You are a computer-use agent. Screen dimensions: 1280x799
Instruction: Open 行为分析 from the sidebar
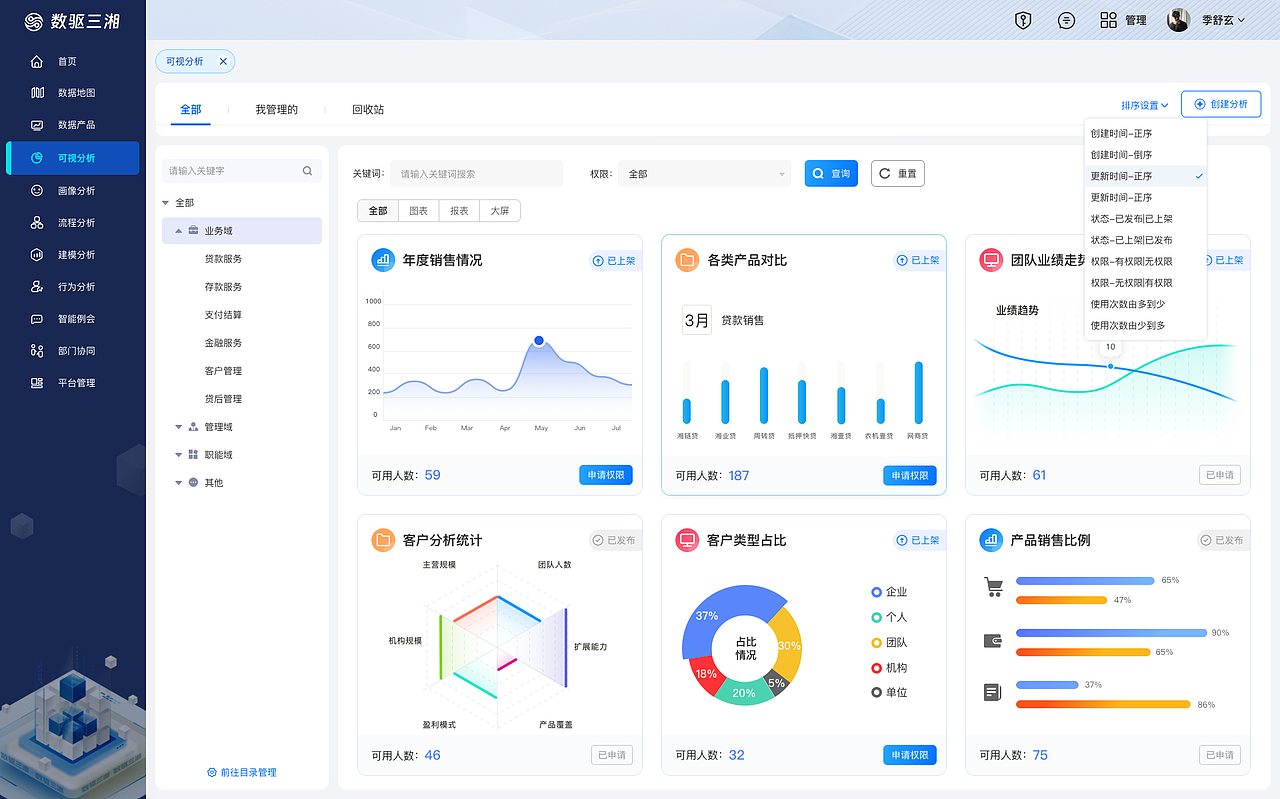pyautogui.click(x=35, y=286)
